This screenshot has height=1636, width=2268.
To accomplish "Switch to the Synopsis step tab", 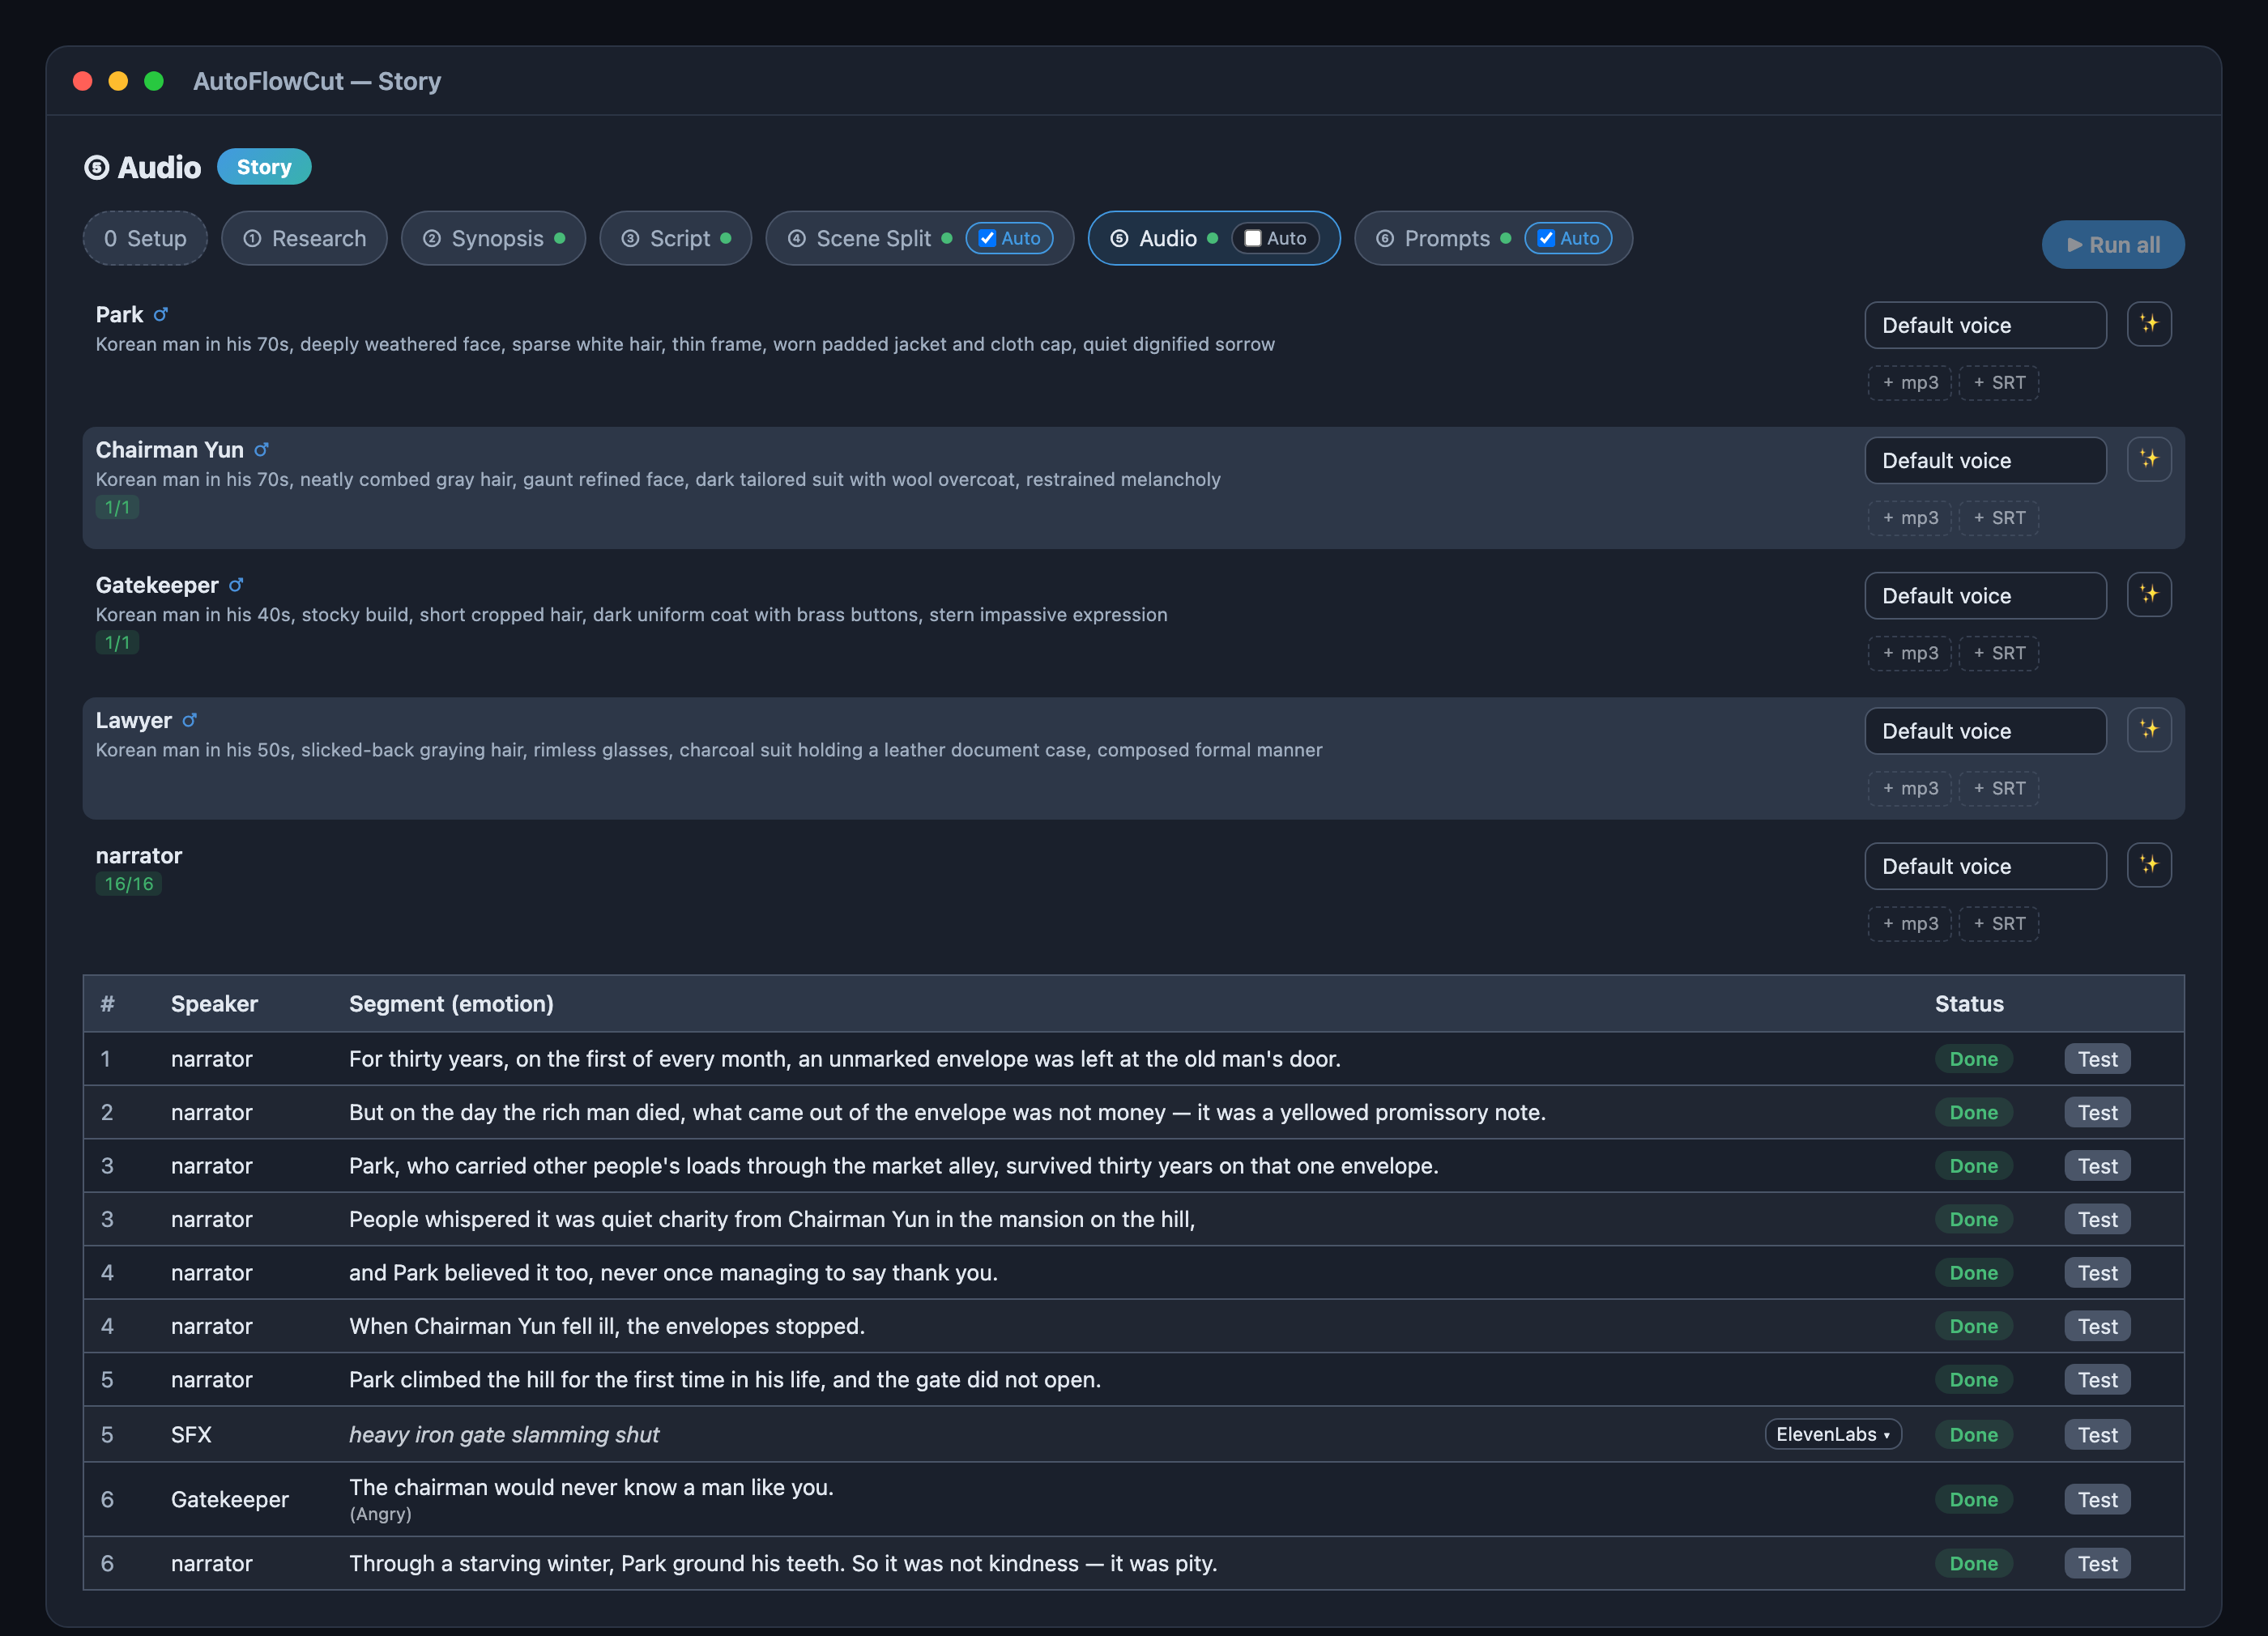I will point(493,238).
